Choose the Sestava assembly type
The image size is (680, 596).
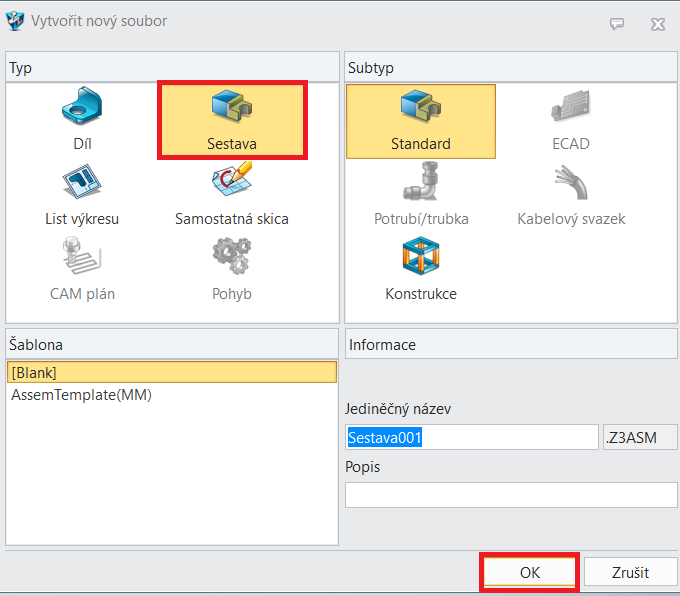click(x=232, y=120)
